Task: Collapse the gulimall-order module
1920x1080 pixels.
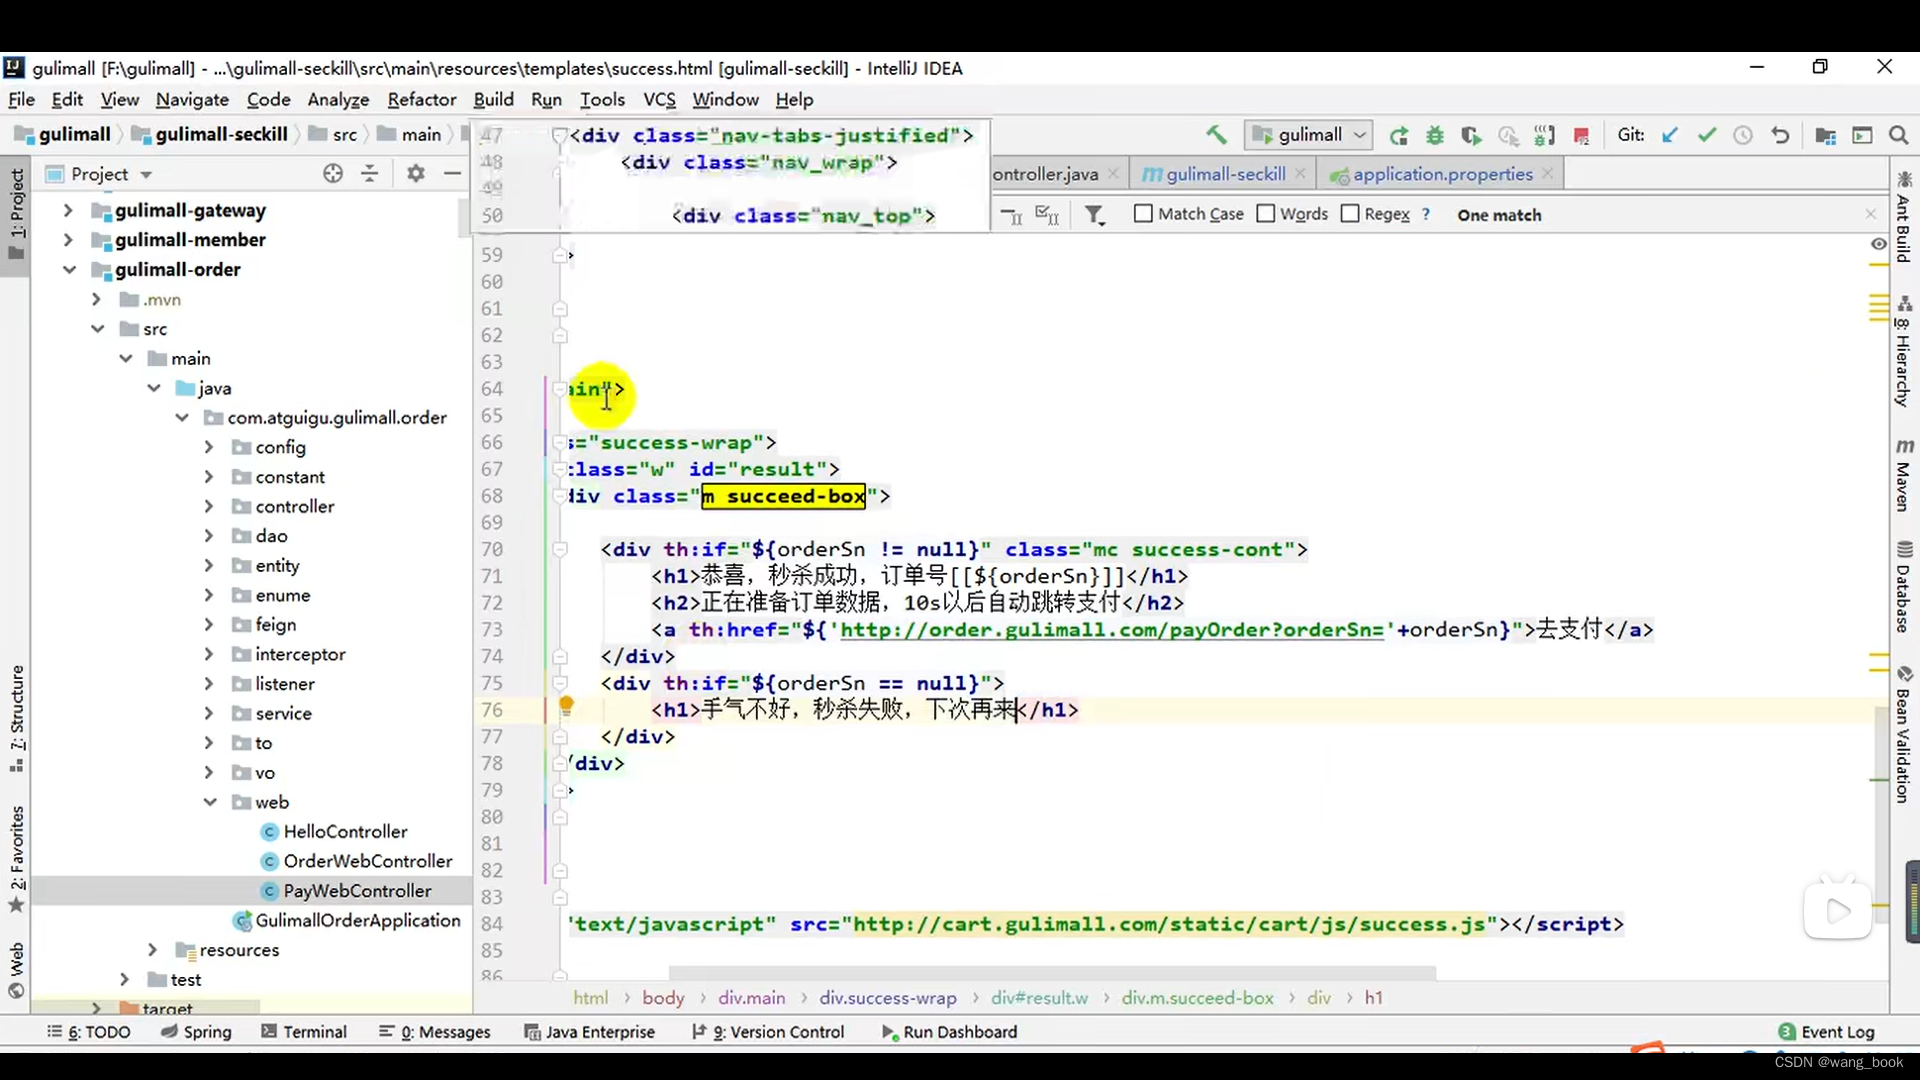Action: pos(68,270)
